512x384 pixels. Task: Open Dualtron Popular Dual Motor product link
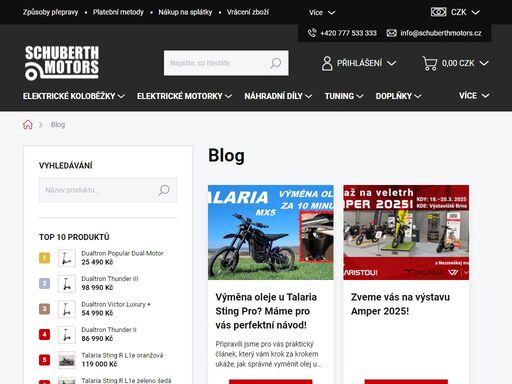pyautogui.click(x=122, y=253)
